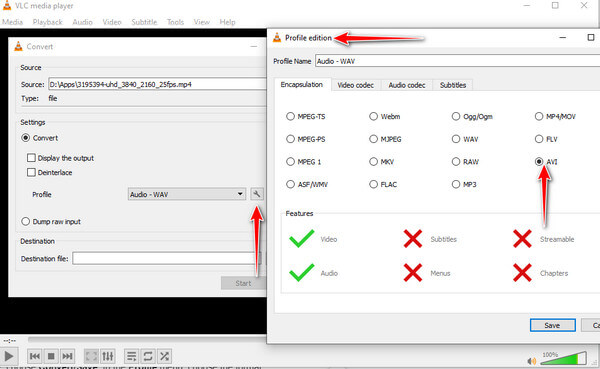This screenshot has width=600, height=369.
Task: Minimize the Profile edition window
Action: click(x=562, y=38)
